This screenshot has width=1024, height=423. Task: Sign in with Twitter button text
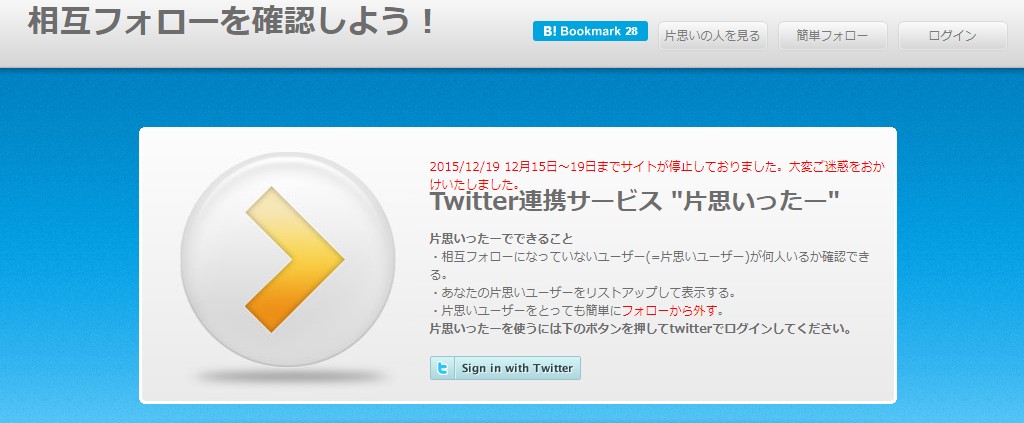click(517, 368)
